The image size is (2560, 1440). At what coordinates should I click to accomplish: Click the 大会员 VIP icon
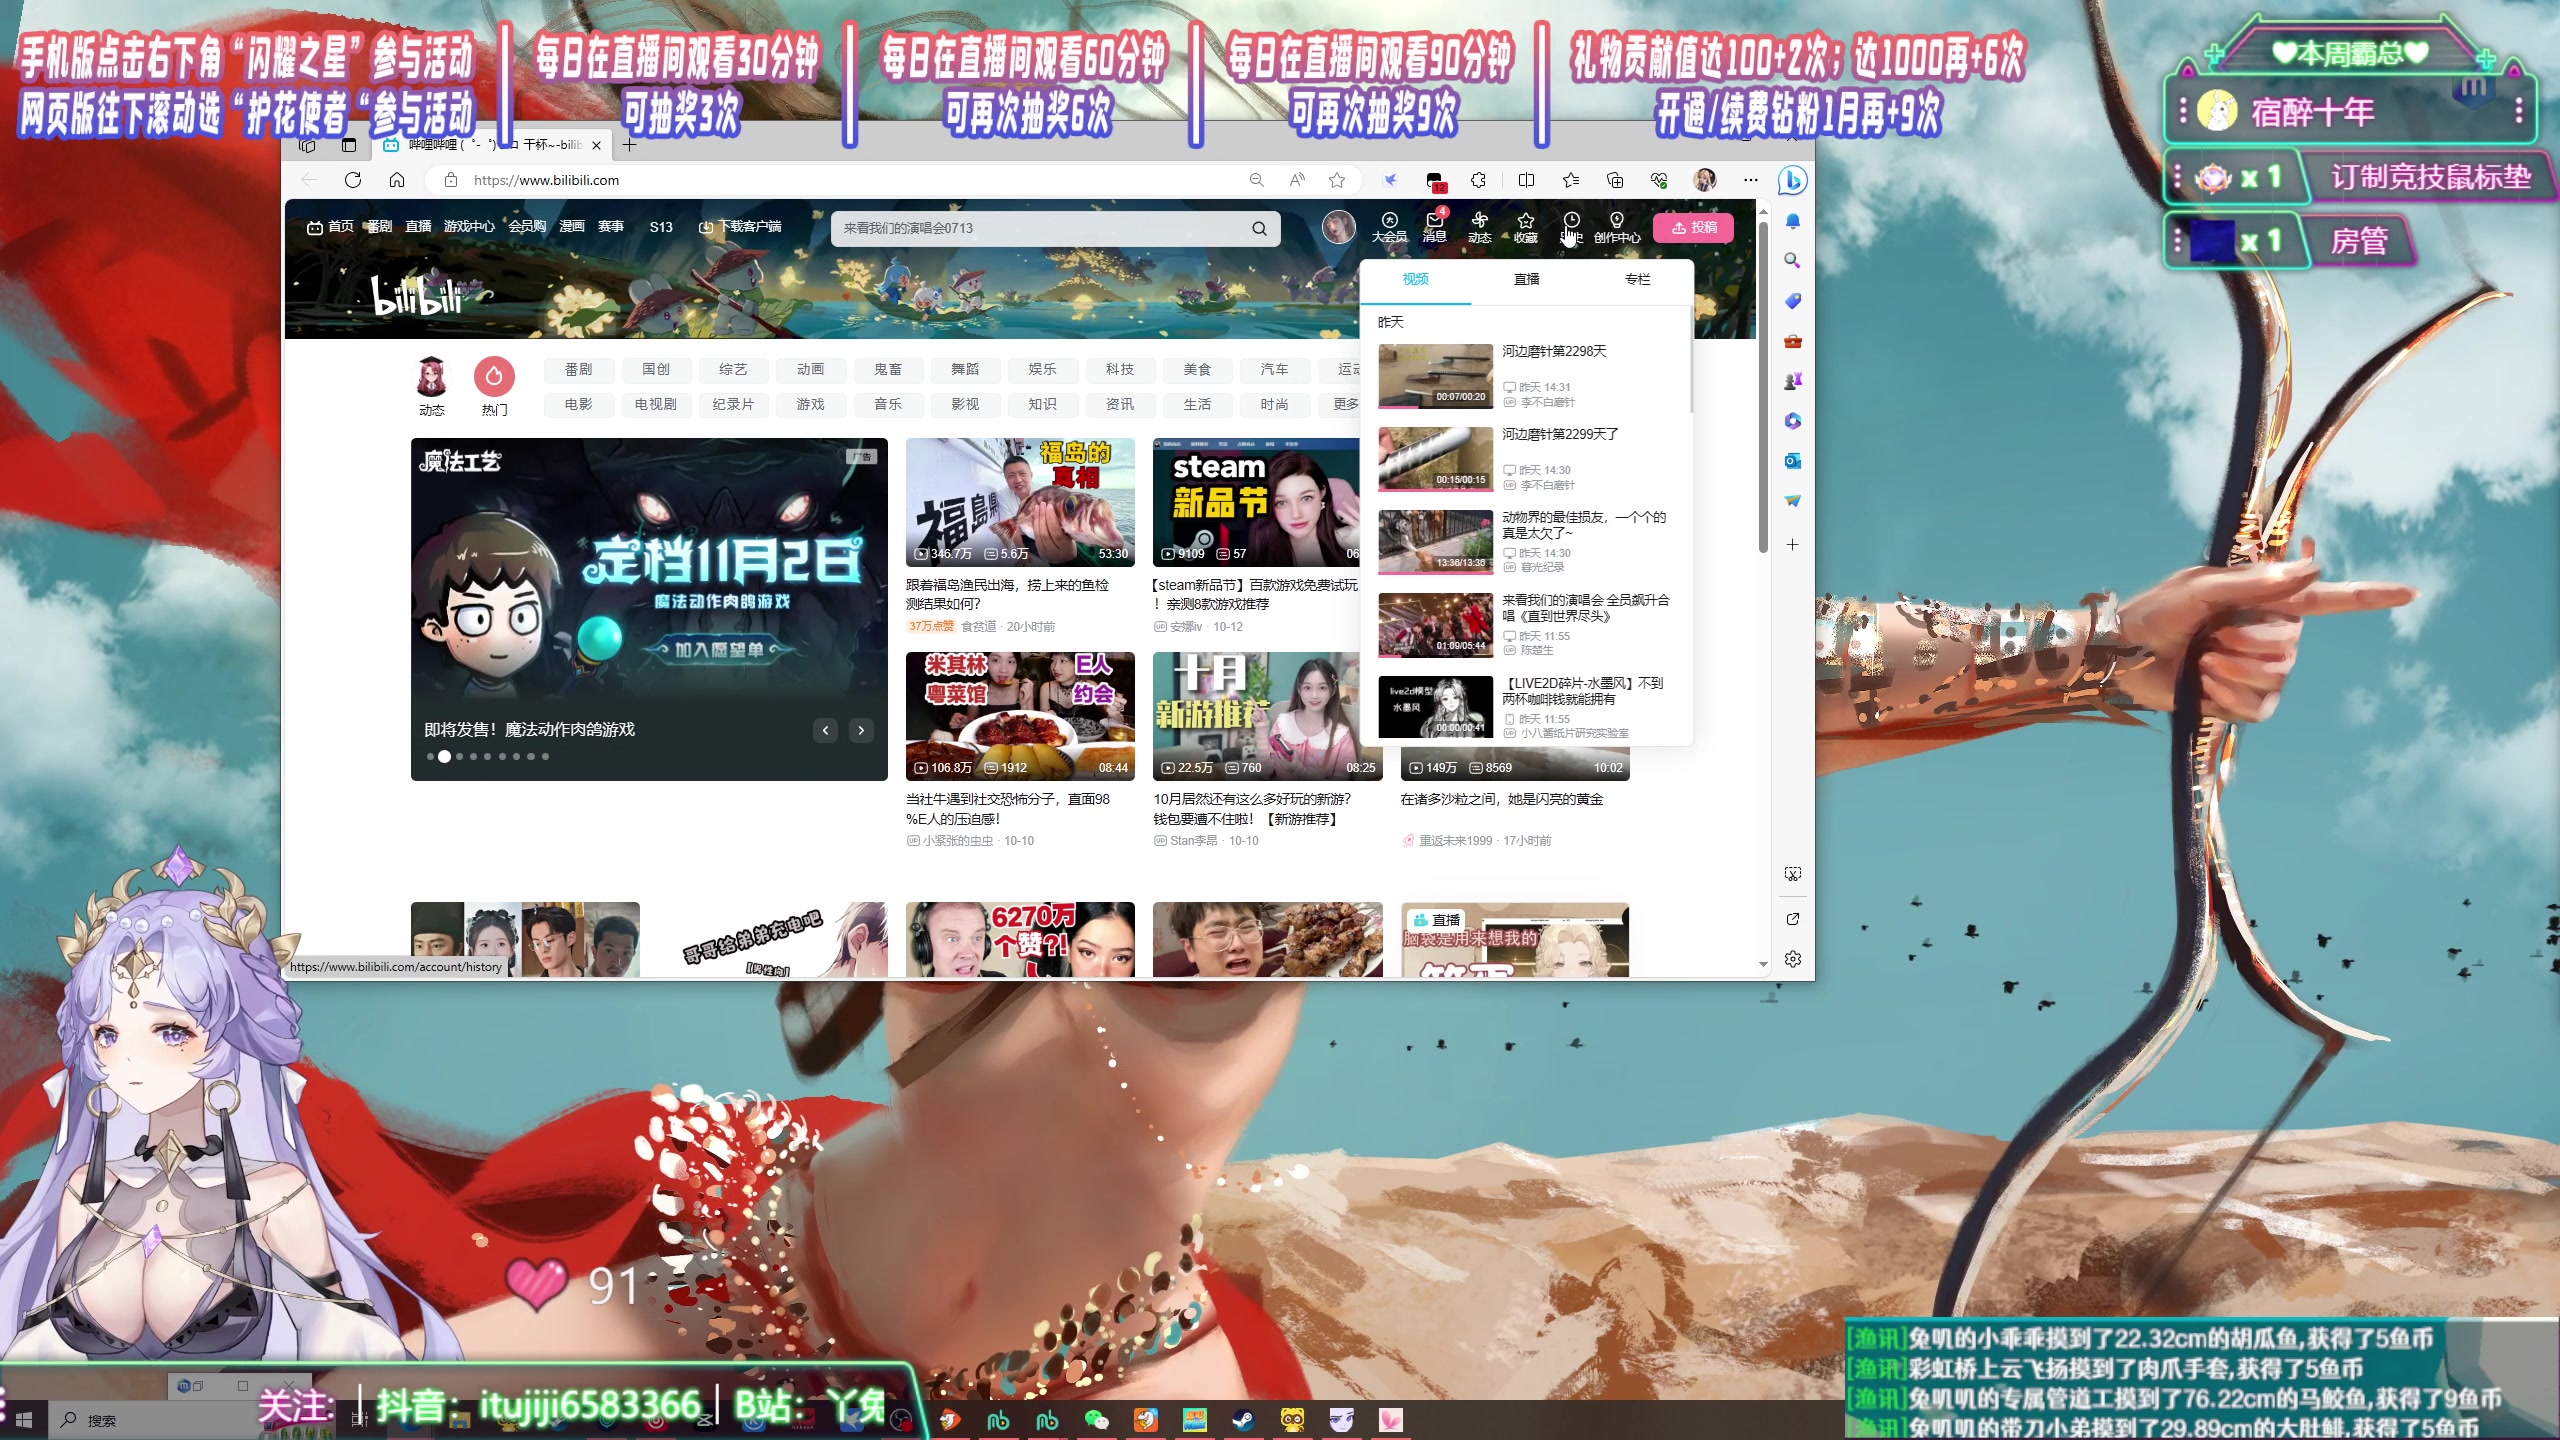pos(1390,227)
